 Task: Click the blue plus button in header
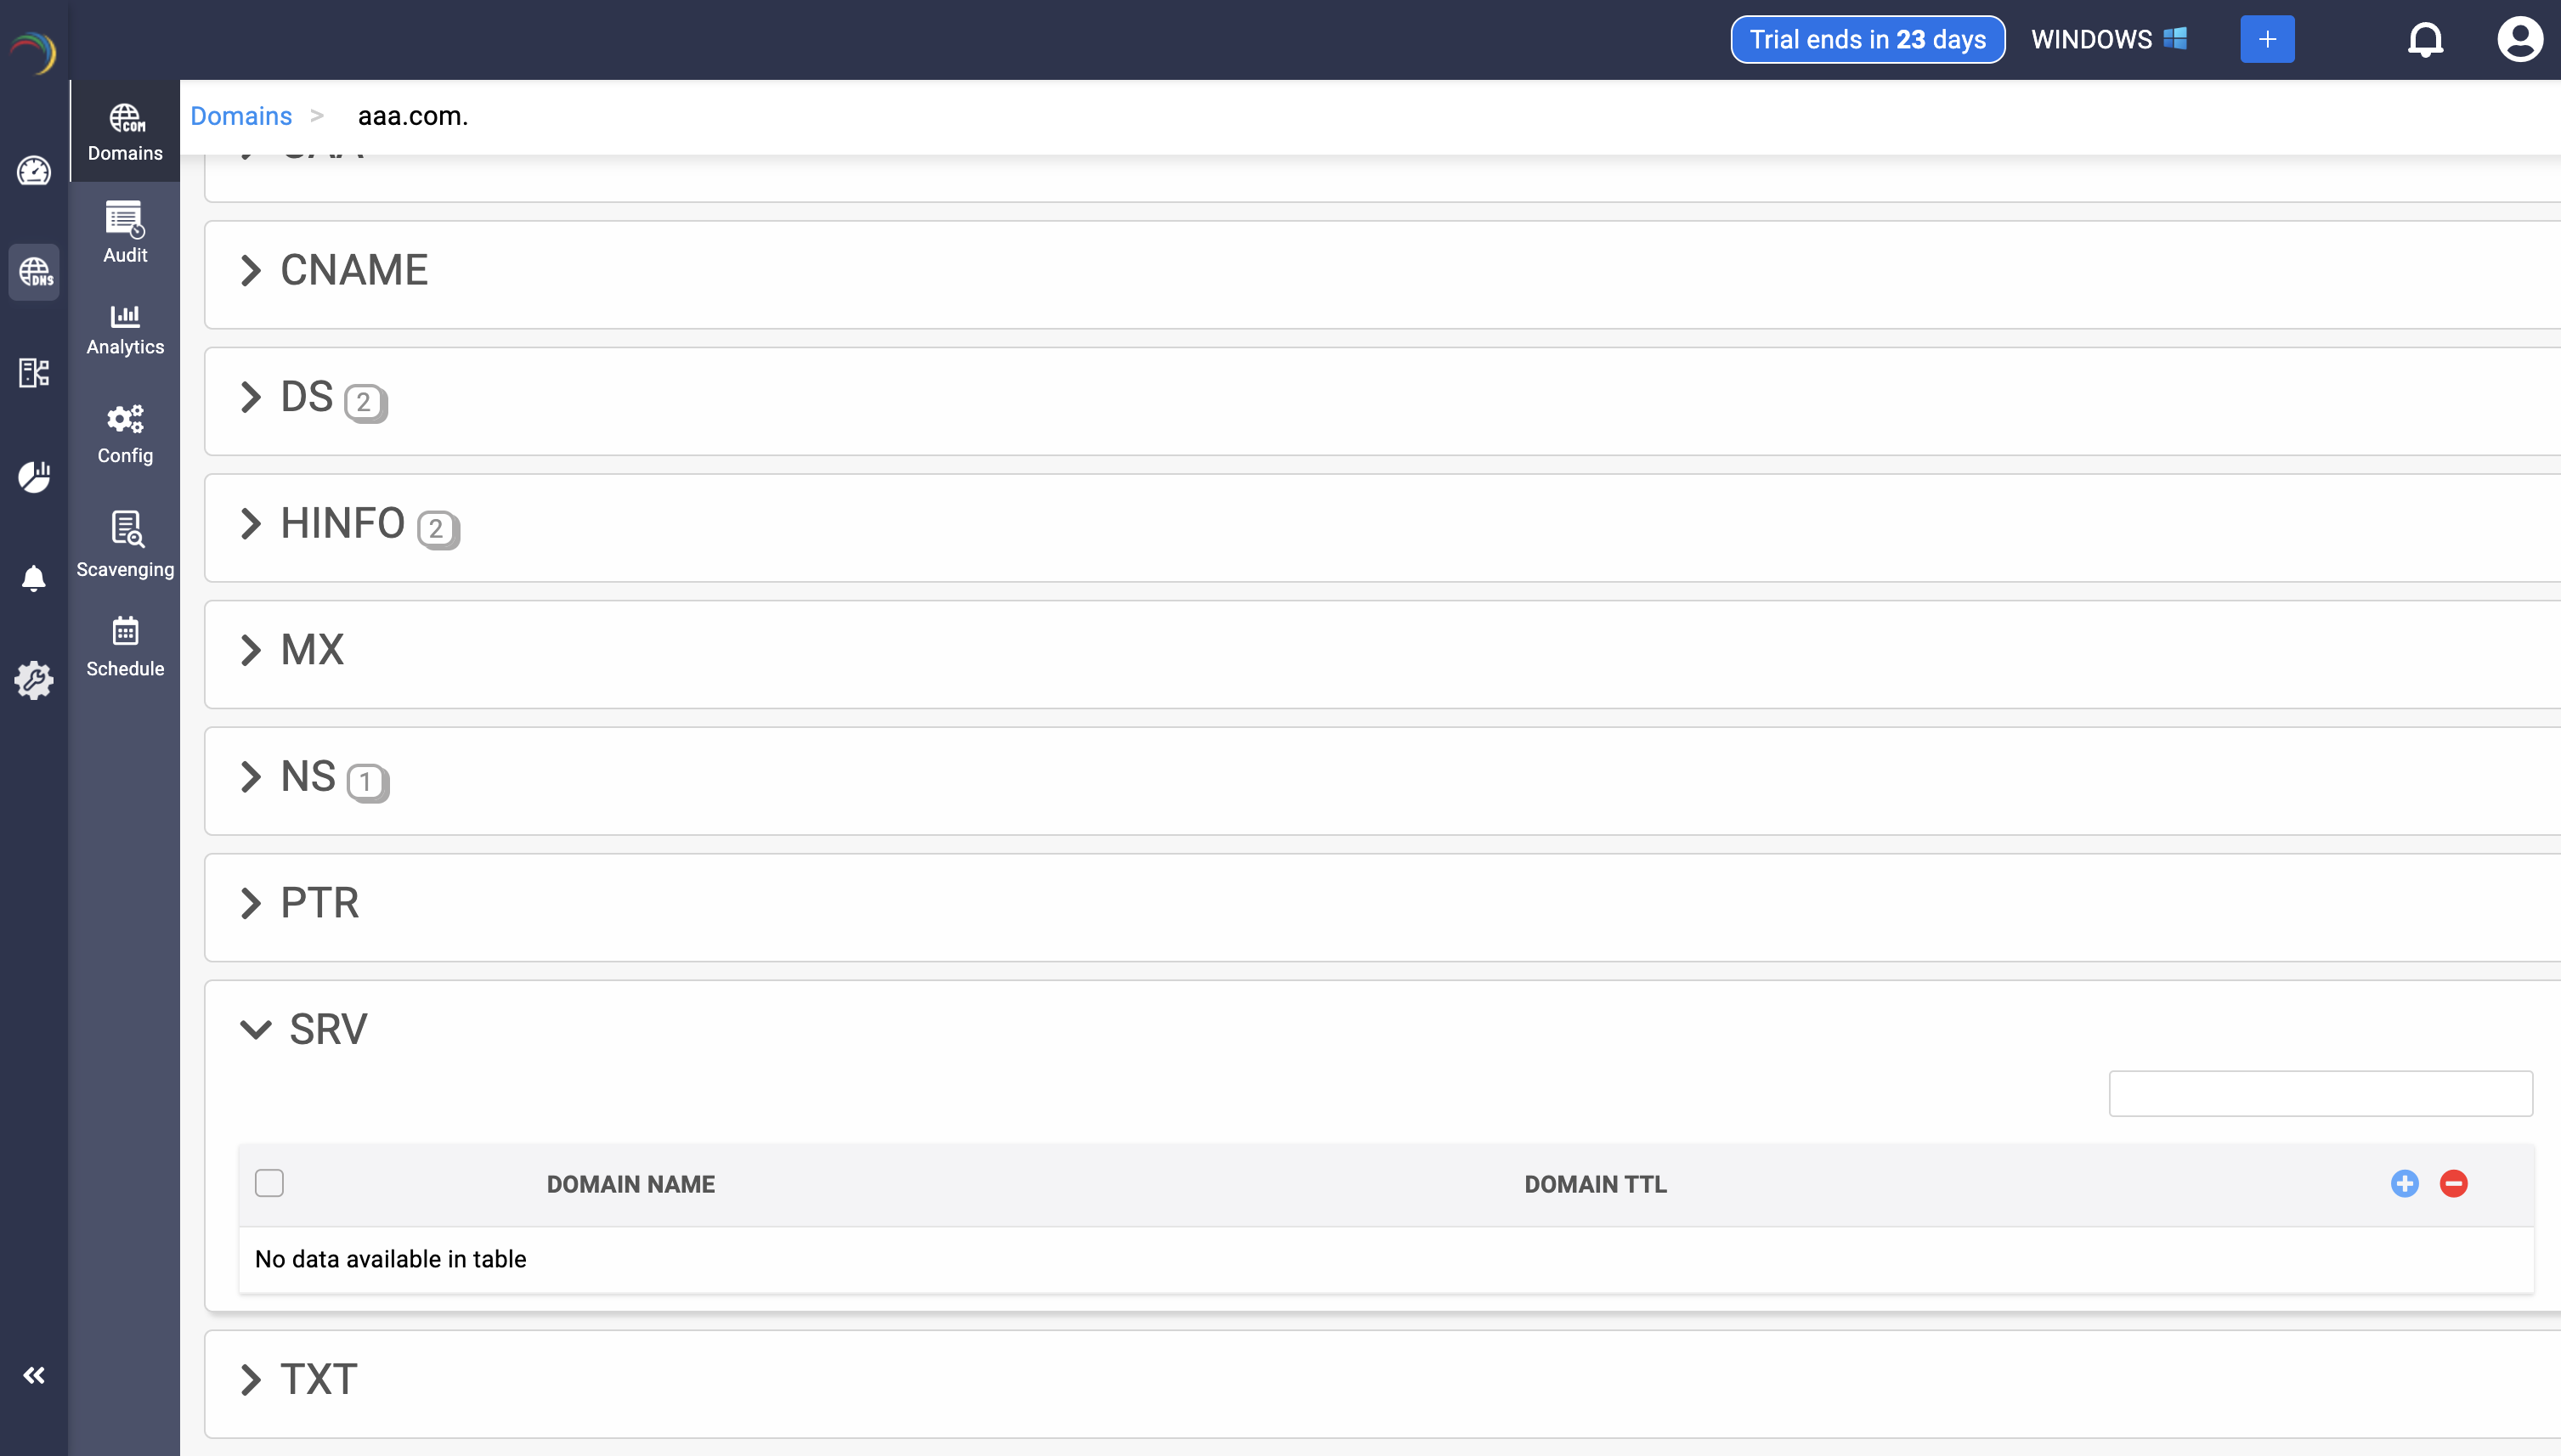coord(2267,40)
